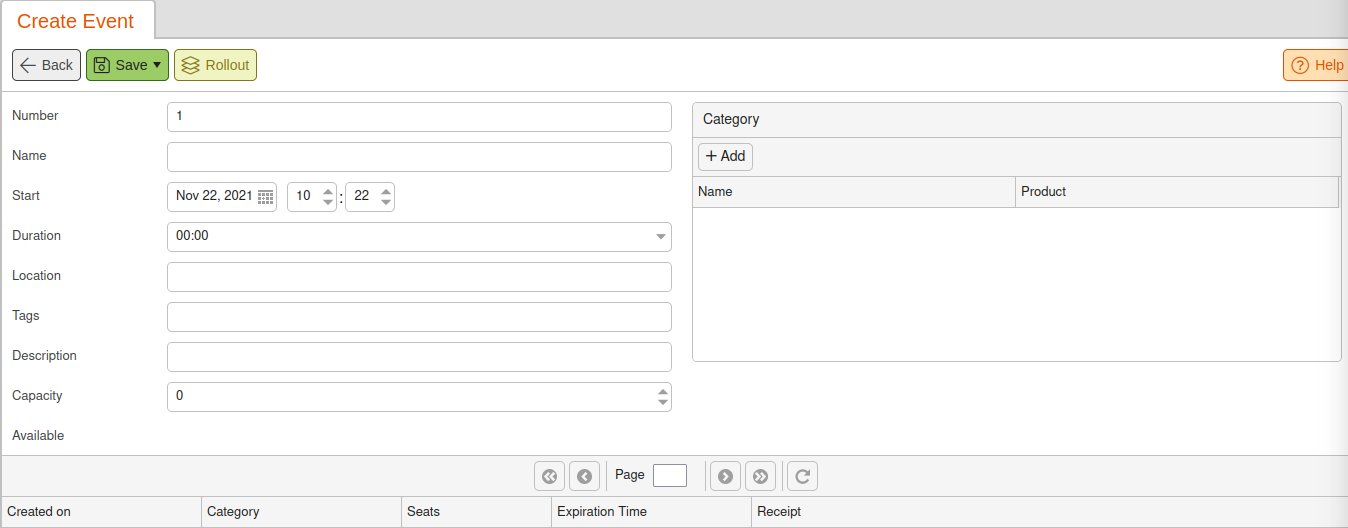This screenshot has width=1348, height=528.
Task: Add a new category row
Action: (x=725, y=156)
